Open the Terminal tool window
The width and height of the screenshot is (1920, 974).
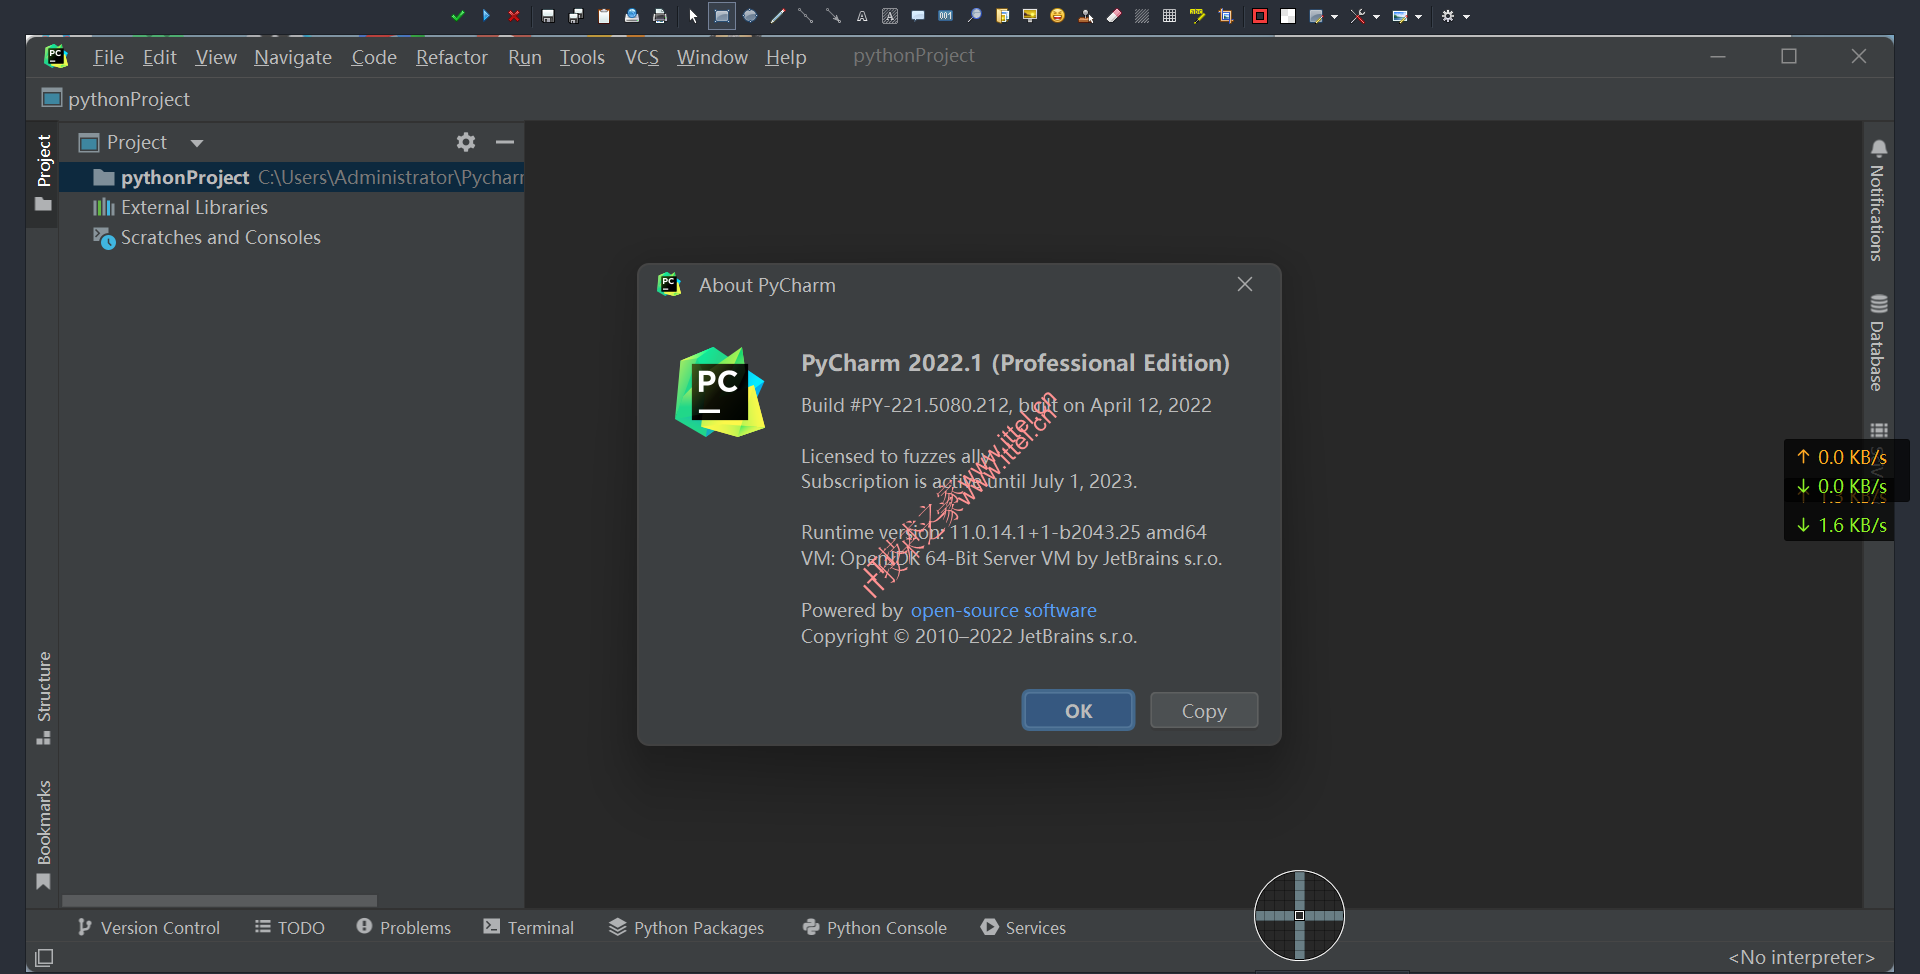[x=529, y=927]
